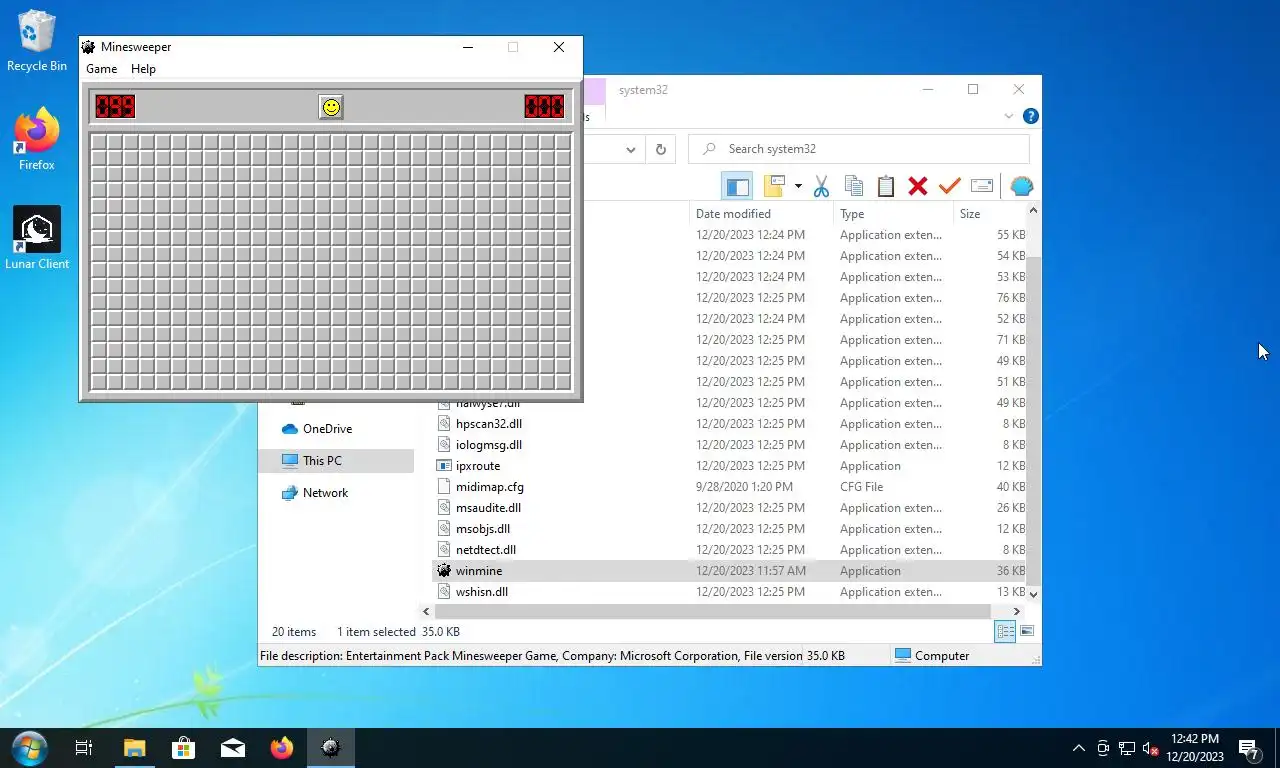
Task: Click the Firefox icon in the taskbar
Action: tap(282, 748)
